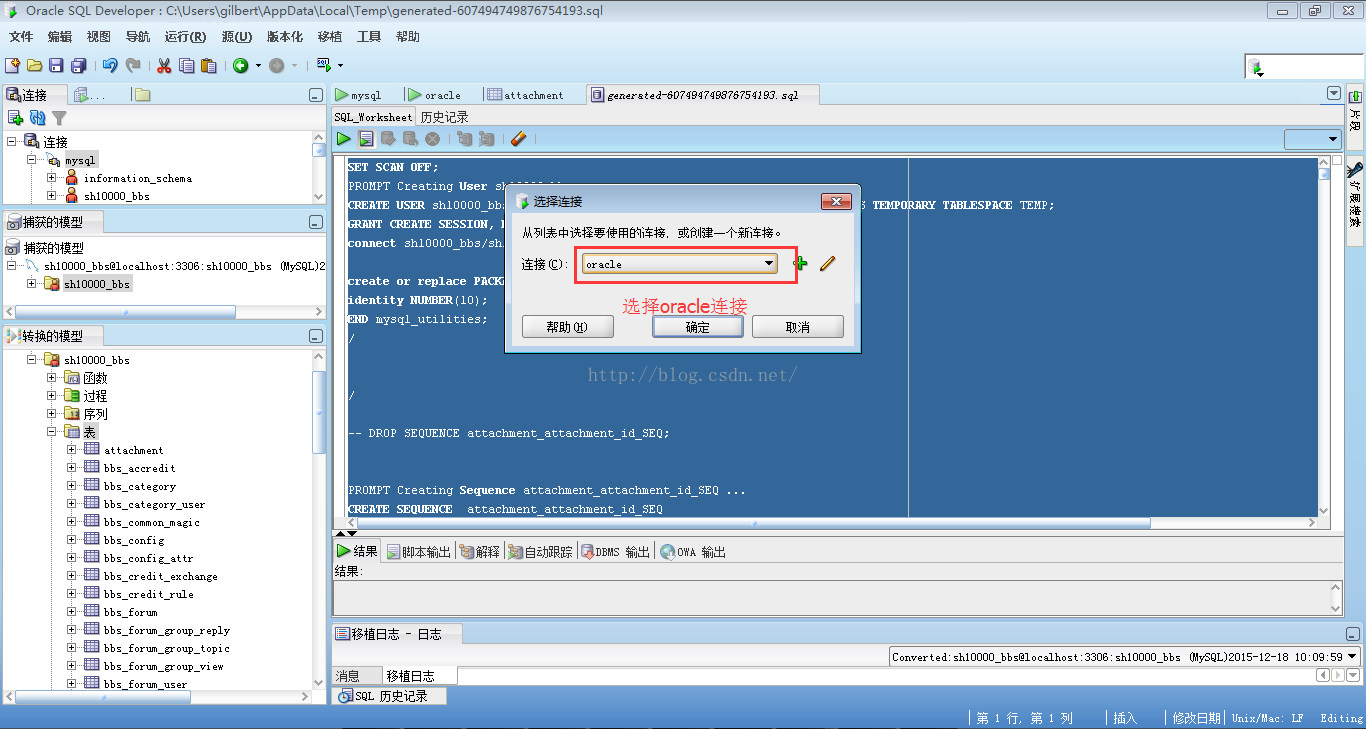Create a new connection in the dialog with the plus icon
1366x729 pixels.
tap(800, 264)
